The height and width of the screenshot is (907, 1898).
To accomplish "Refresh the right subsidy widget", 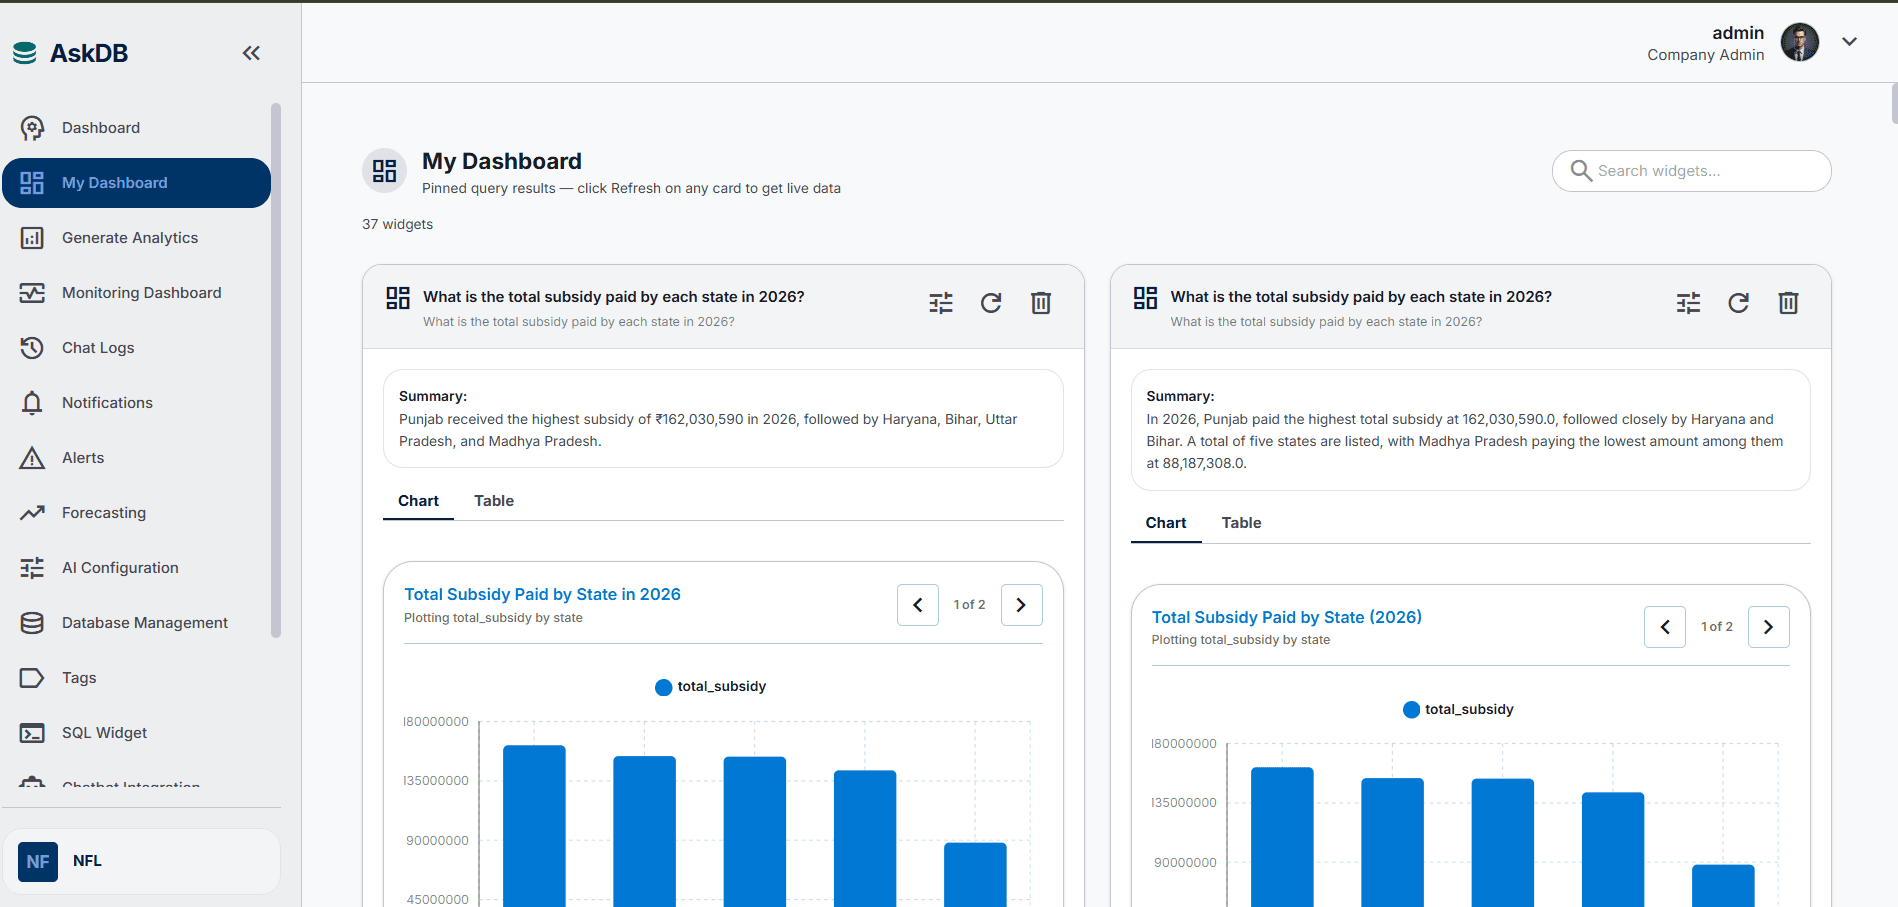I will [x=1739, y=303].
